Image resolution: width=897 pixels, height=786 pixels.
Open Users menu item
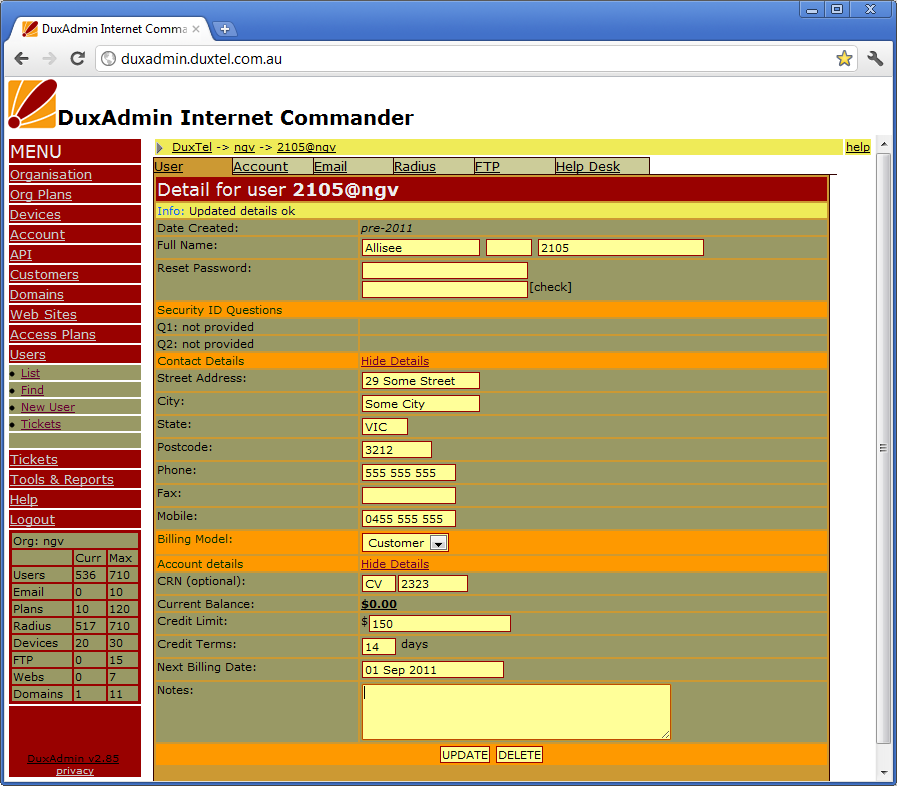[27, 355]
